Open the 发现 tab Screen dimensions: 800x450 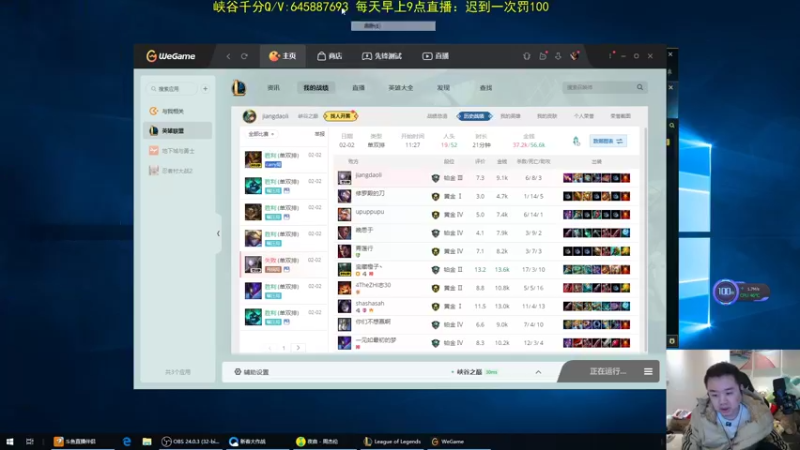point(443,88)
